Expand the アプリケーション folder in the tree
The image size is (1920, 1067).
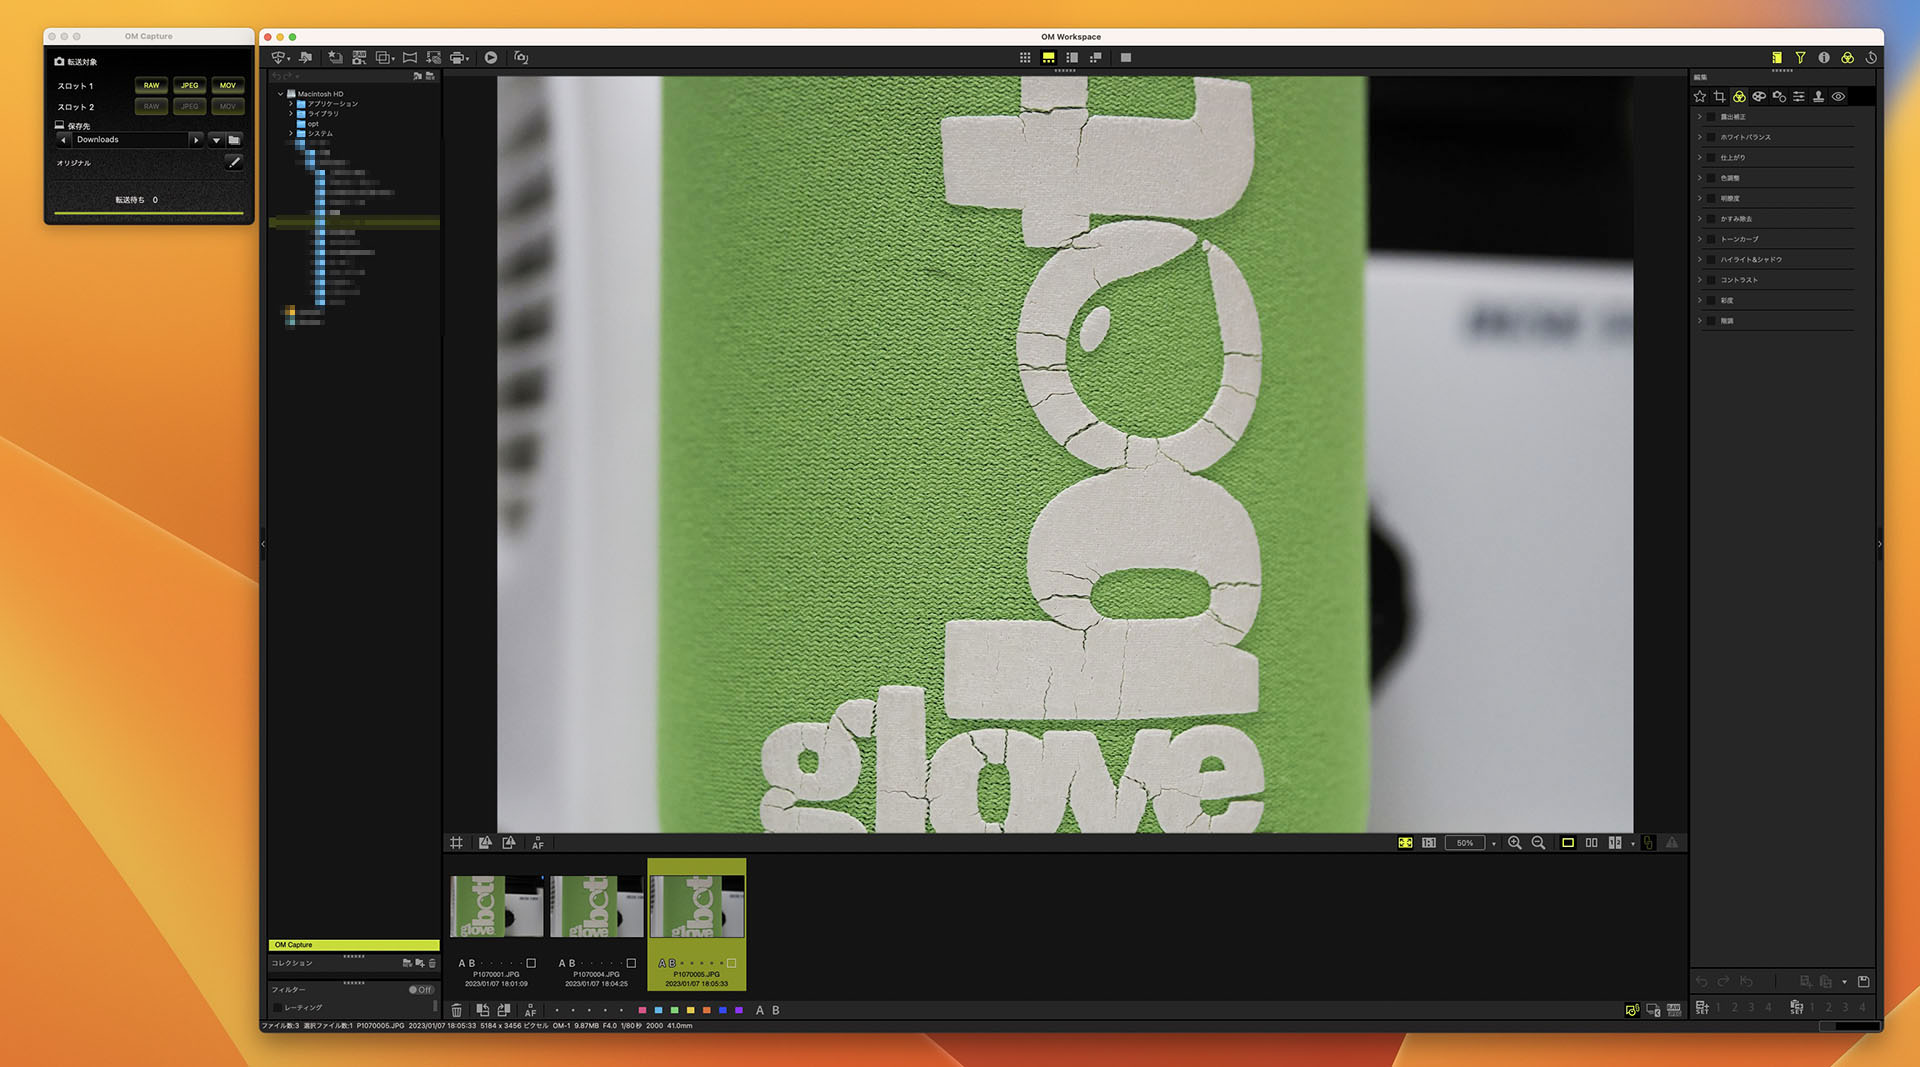[291, 103]
